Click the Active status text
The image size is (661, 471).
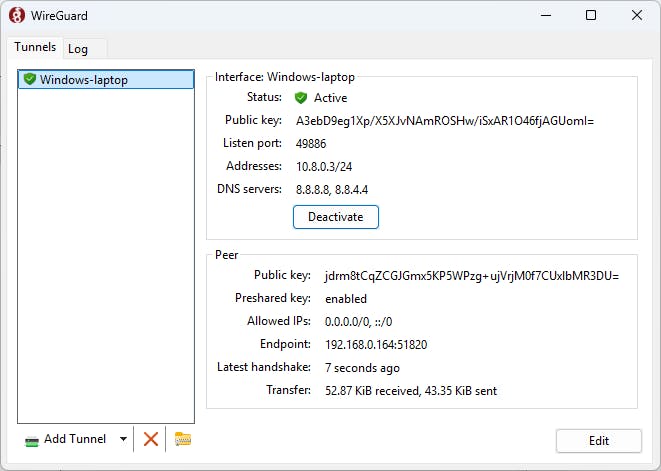click(330, 98)
